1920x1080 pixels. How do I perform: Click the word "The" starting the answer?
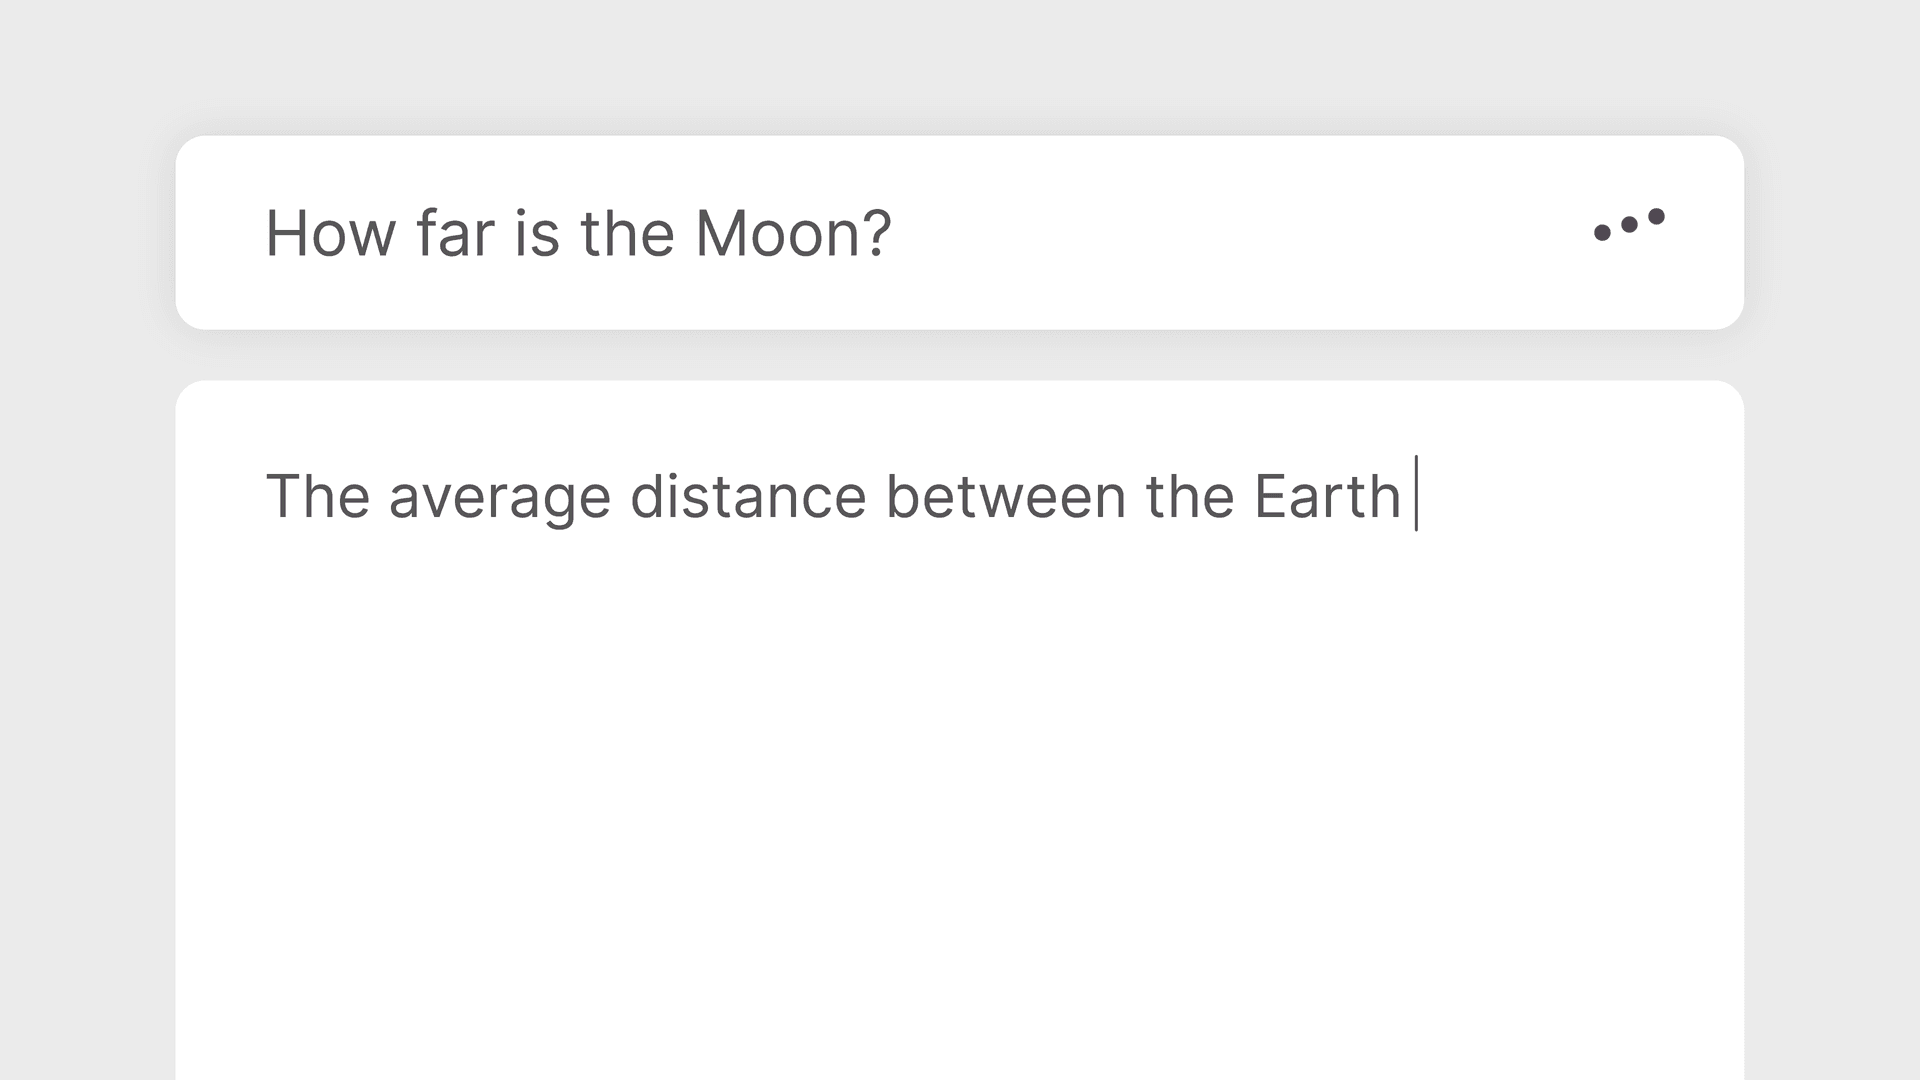click(318, 497)
